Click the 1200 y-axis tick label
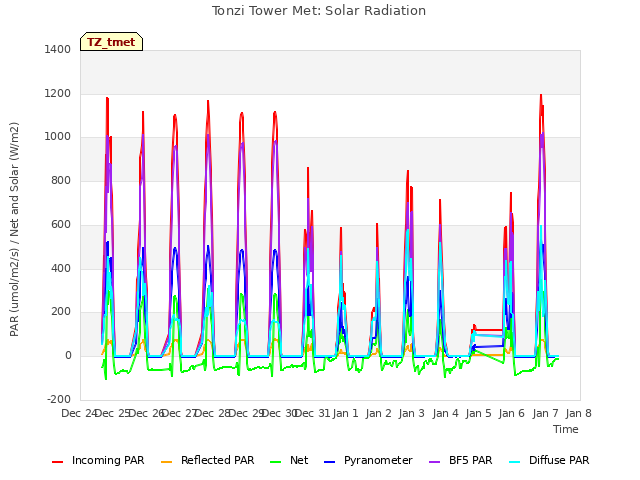640x480 pixels. coord(58,93)
